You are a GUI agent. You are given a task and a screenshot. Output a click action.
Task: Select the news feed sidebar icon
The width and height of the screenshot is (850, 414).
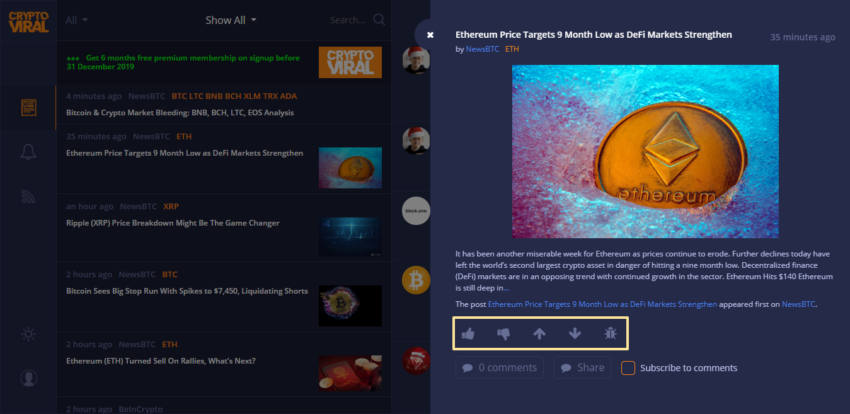pyautogui.click(x=29, y=107)
